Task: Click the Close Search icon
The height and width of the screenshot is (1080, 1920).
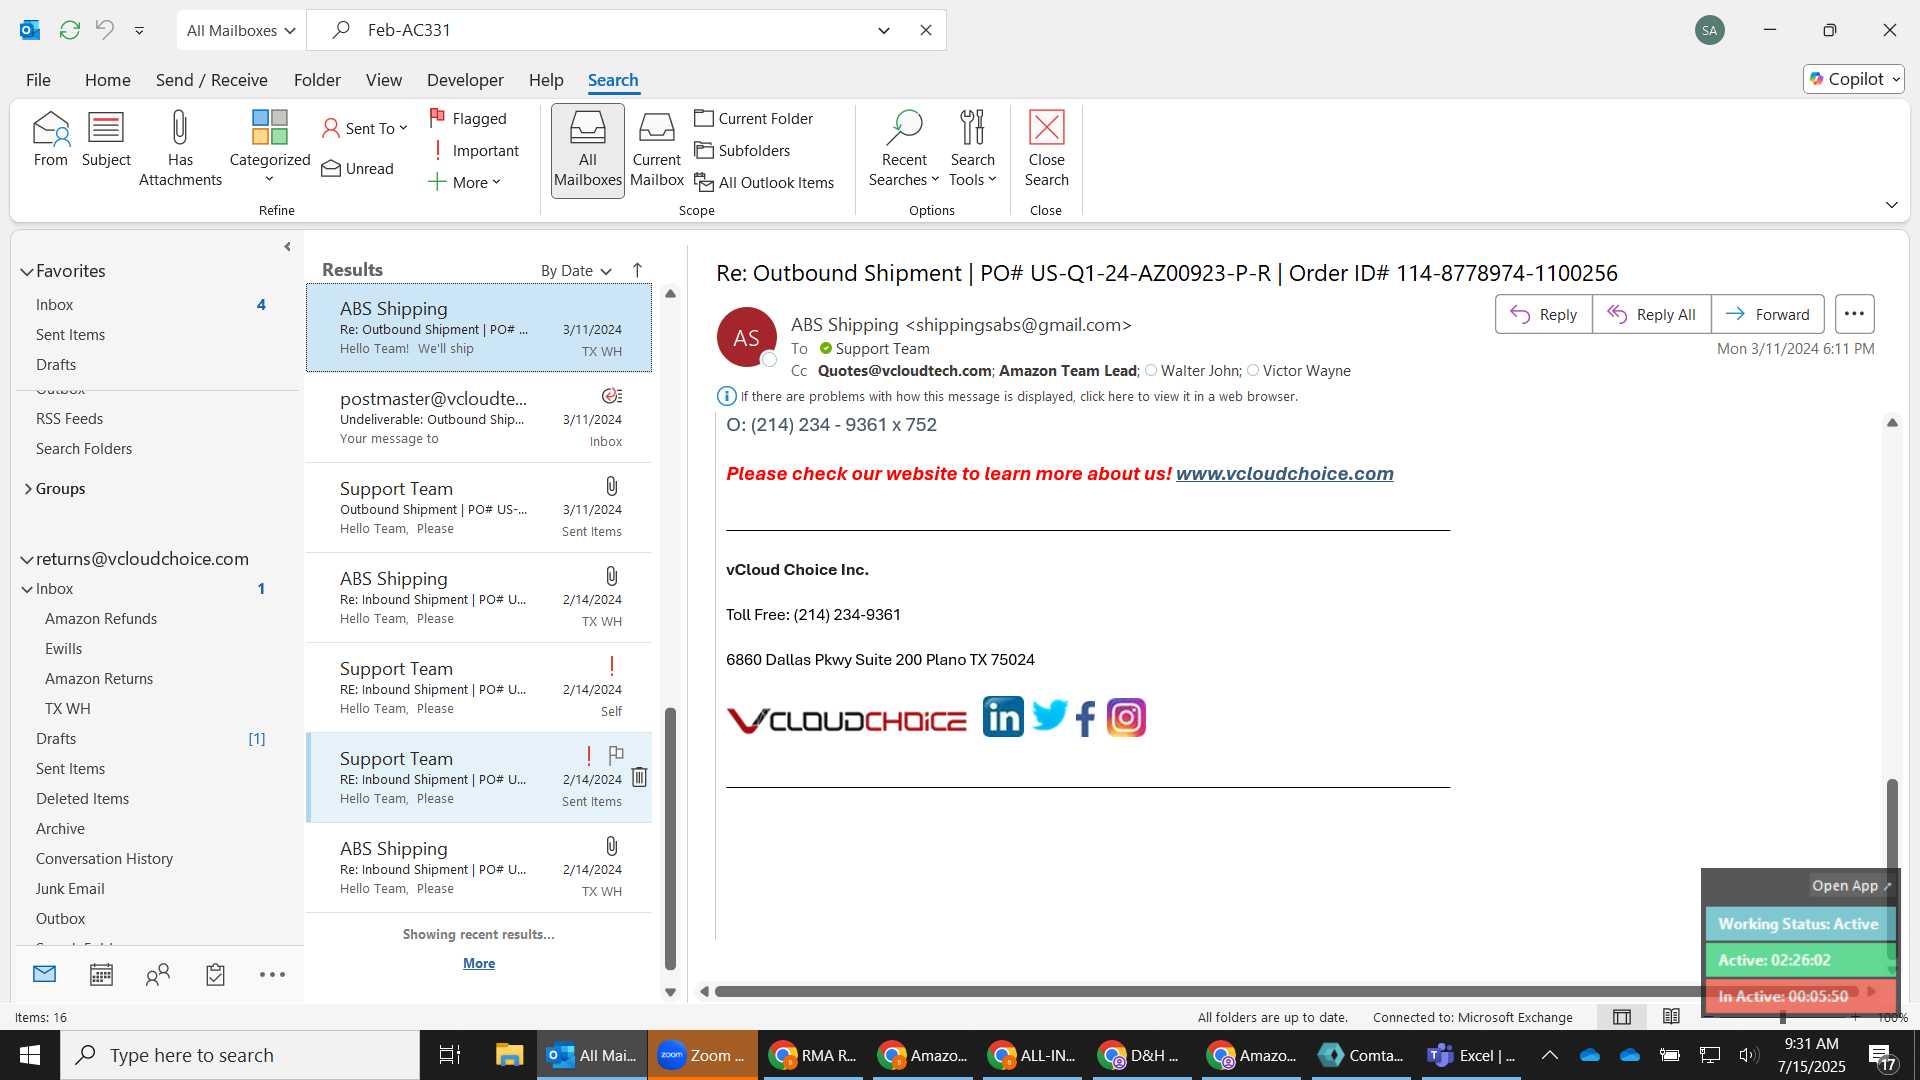Action: 1046,148
